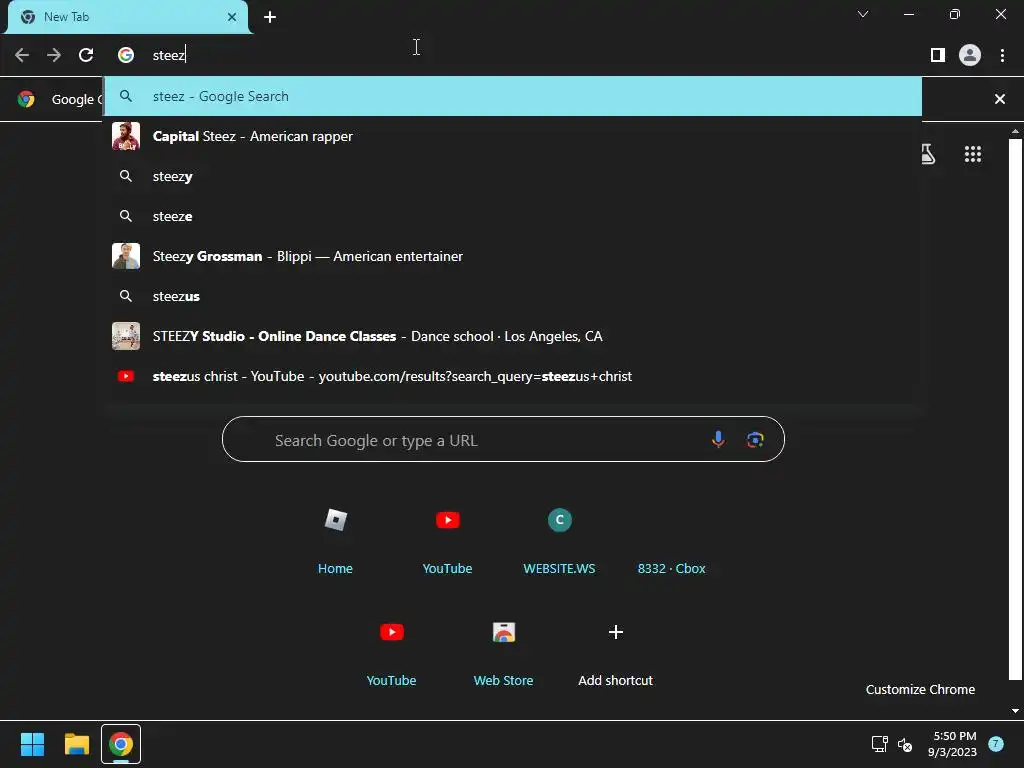Open 'steezus christ - YouTube' suggestion

point(513,376)
